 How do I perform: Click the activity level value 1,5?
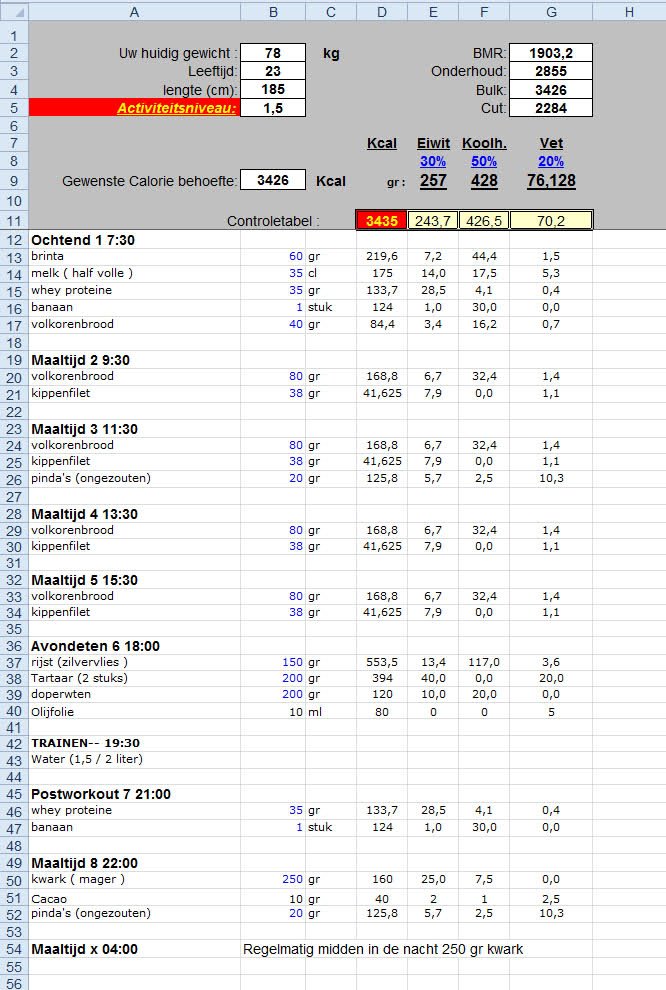(273, 108)
